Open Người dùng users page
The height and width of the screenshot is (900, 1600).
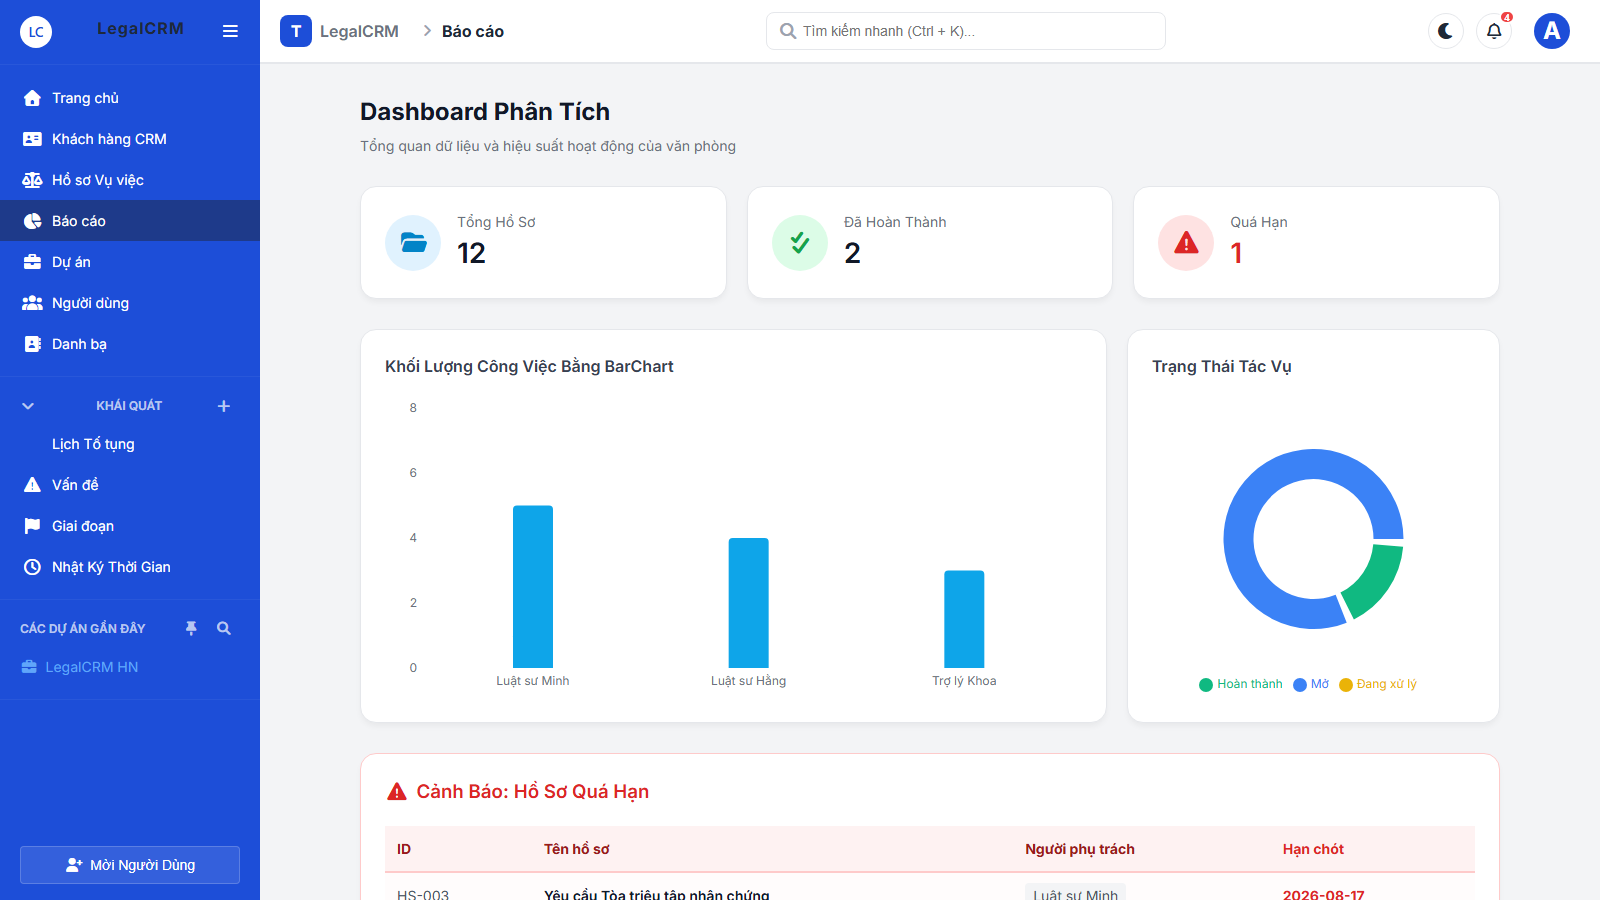tap(130, 303)
